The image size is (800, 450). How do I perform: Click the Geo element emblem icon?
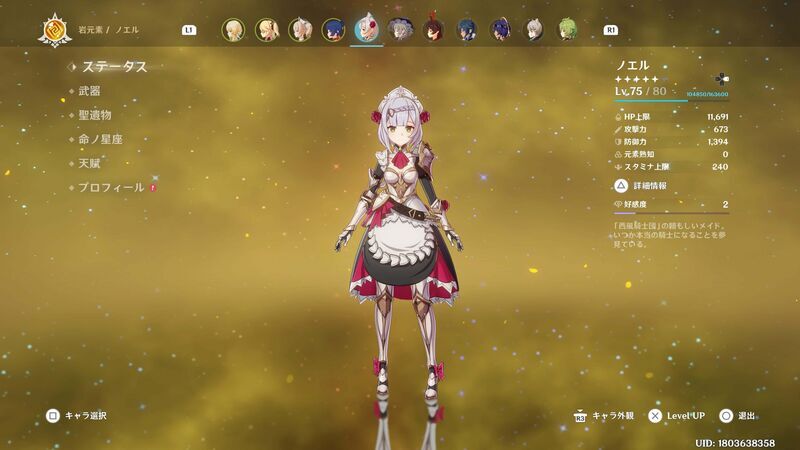[x=55, y=31]
